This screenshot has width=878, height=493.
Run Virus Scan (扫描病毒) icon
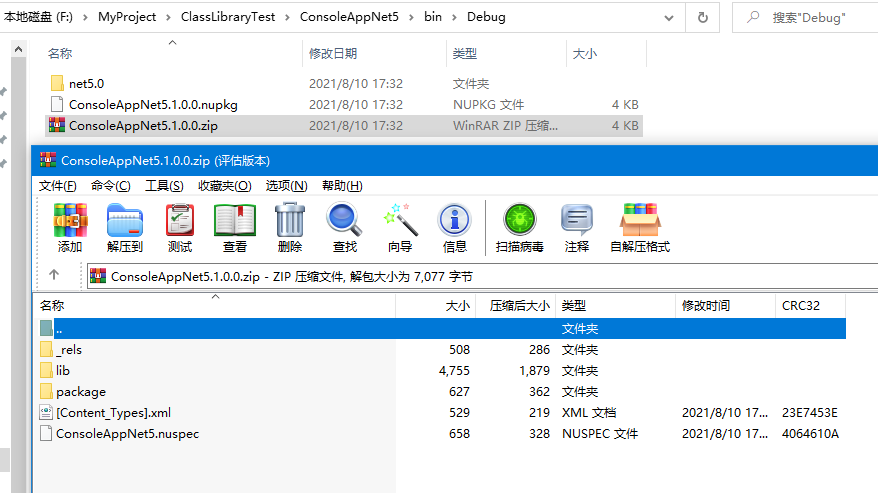519,221
